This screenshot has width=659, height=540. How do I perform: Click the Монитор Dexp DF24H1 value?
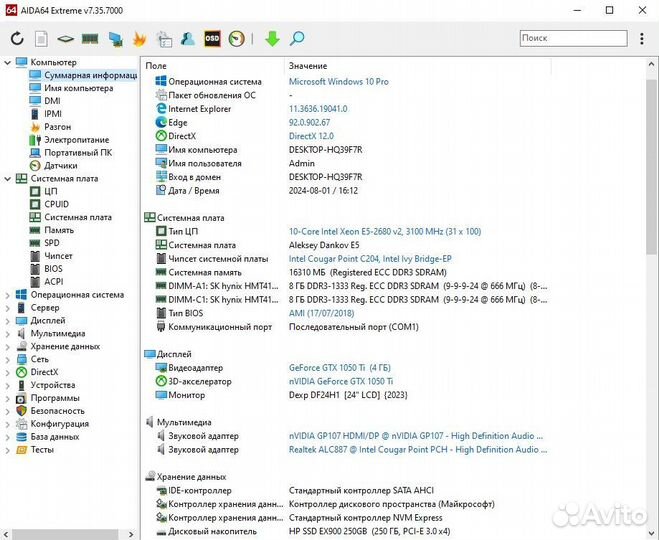(348, 395)
